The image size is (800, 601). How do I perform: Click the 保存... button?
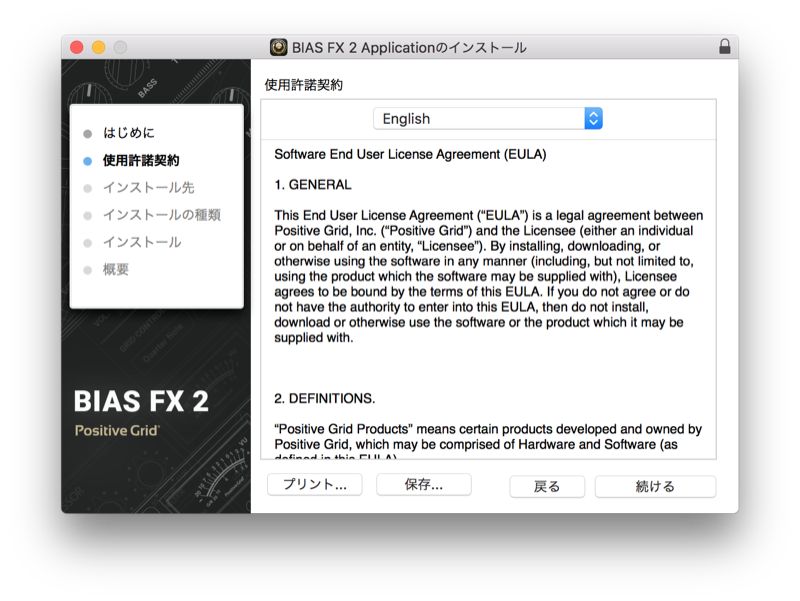[x=424, y=484]
